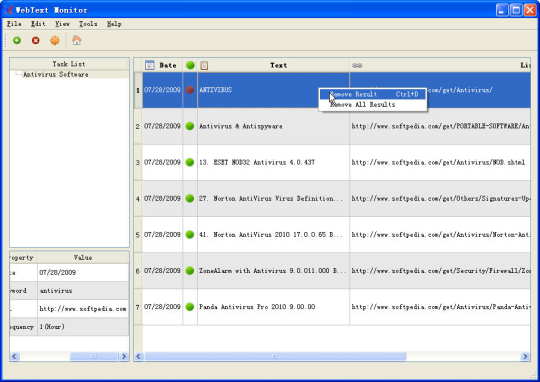Image resolution: width=540 pixels, height=382 pixels.
Task: Click the Panda Antivirus Pro 2010 cell
Action: click(273, 307)
